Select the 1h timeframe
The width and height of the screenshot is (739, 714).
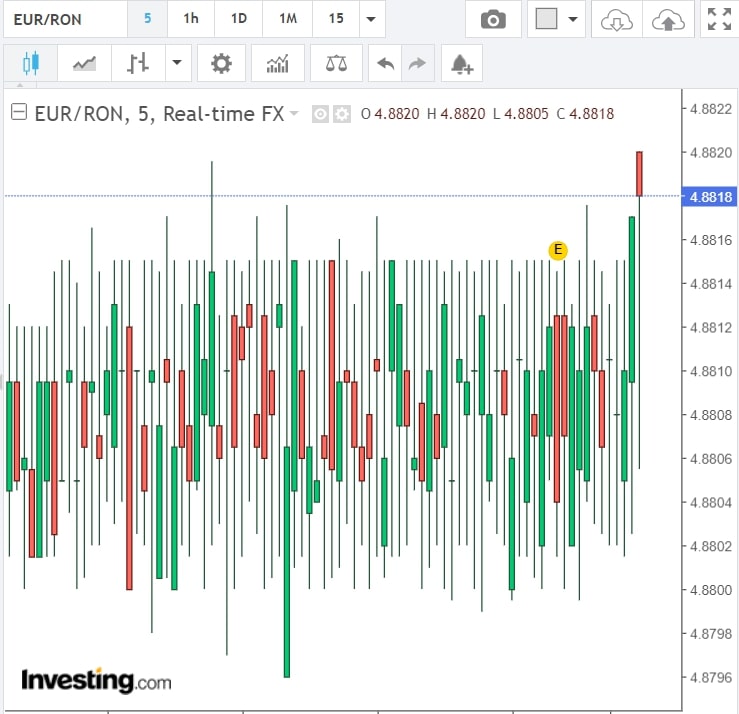coord(190,19)
